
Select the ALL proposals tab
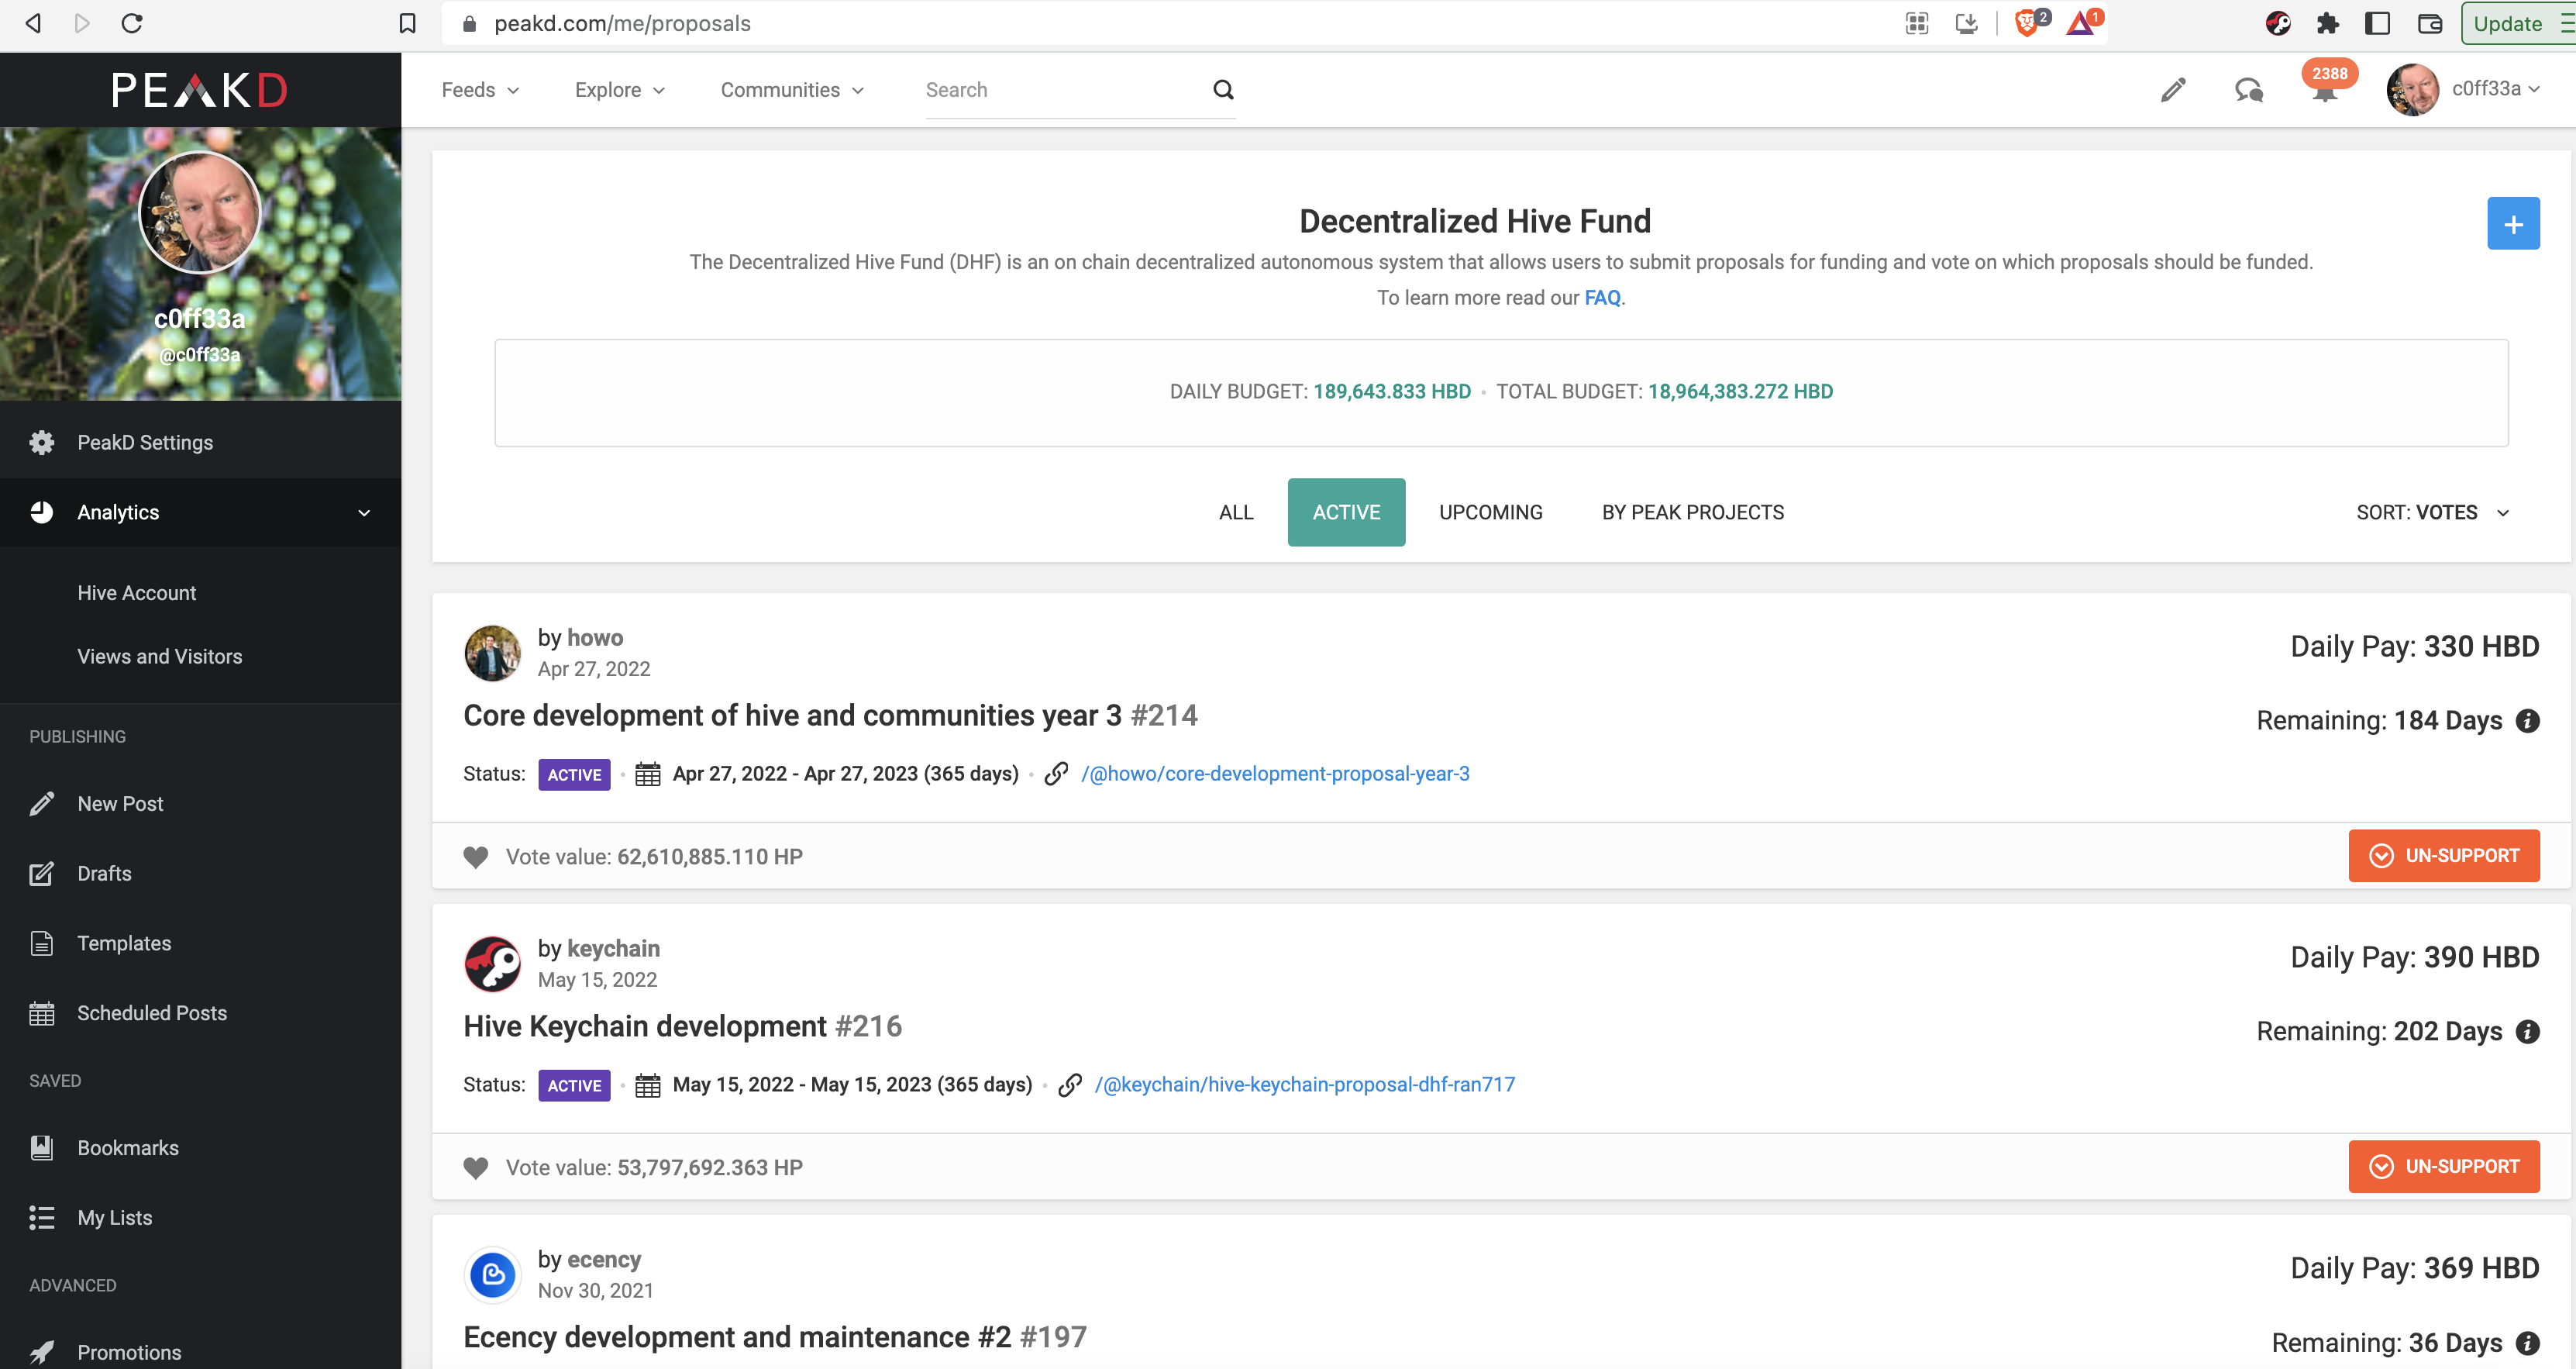tap(1236, 513)
